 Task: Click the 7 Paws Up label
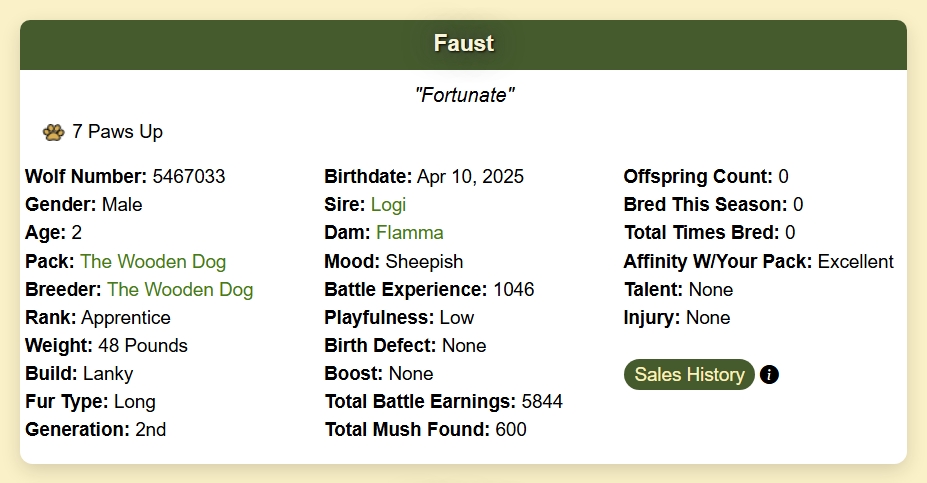click(117, 132)
